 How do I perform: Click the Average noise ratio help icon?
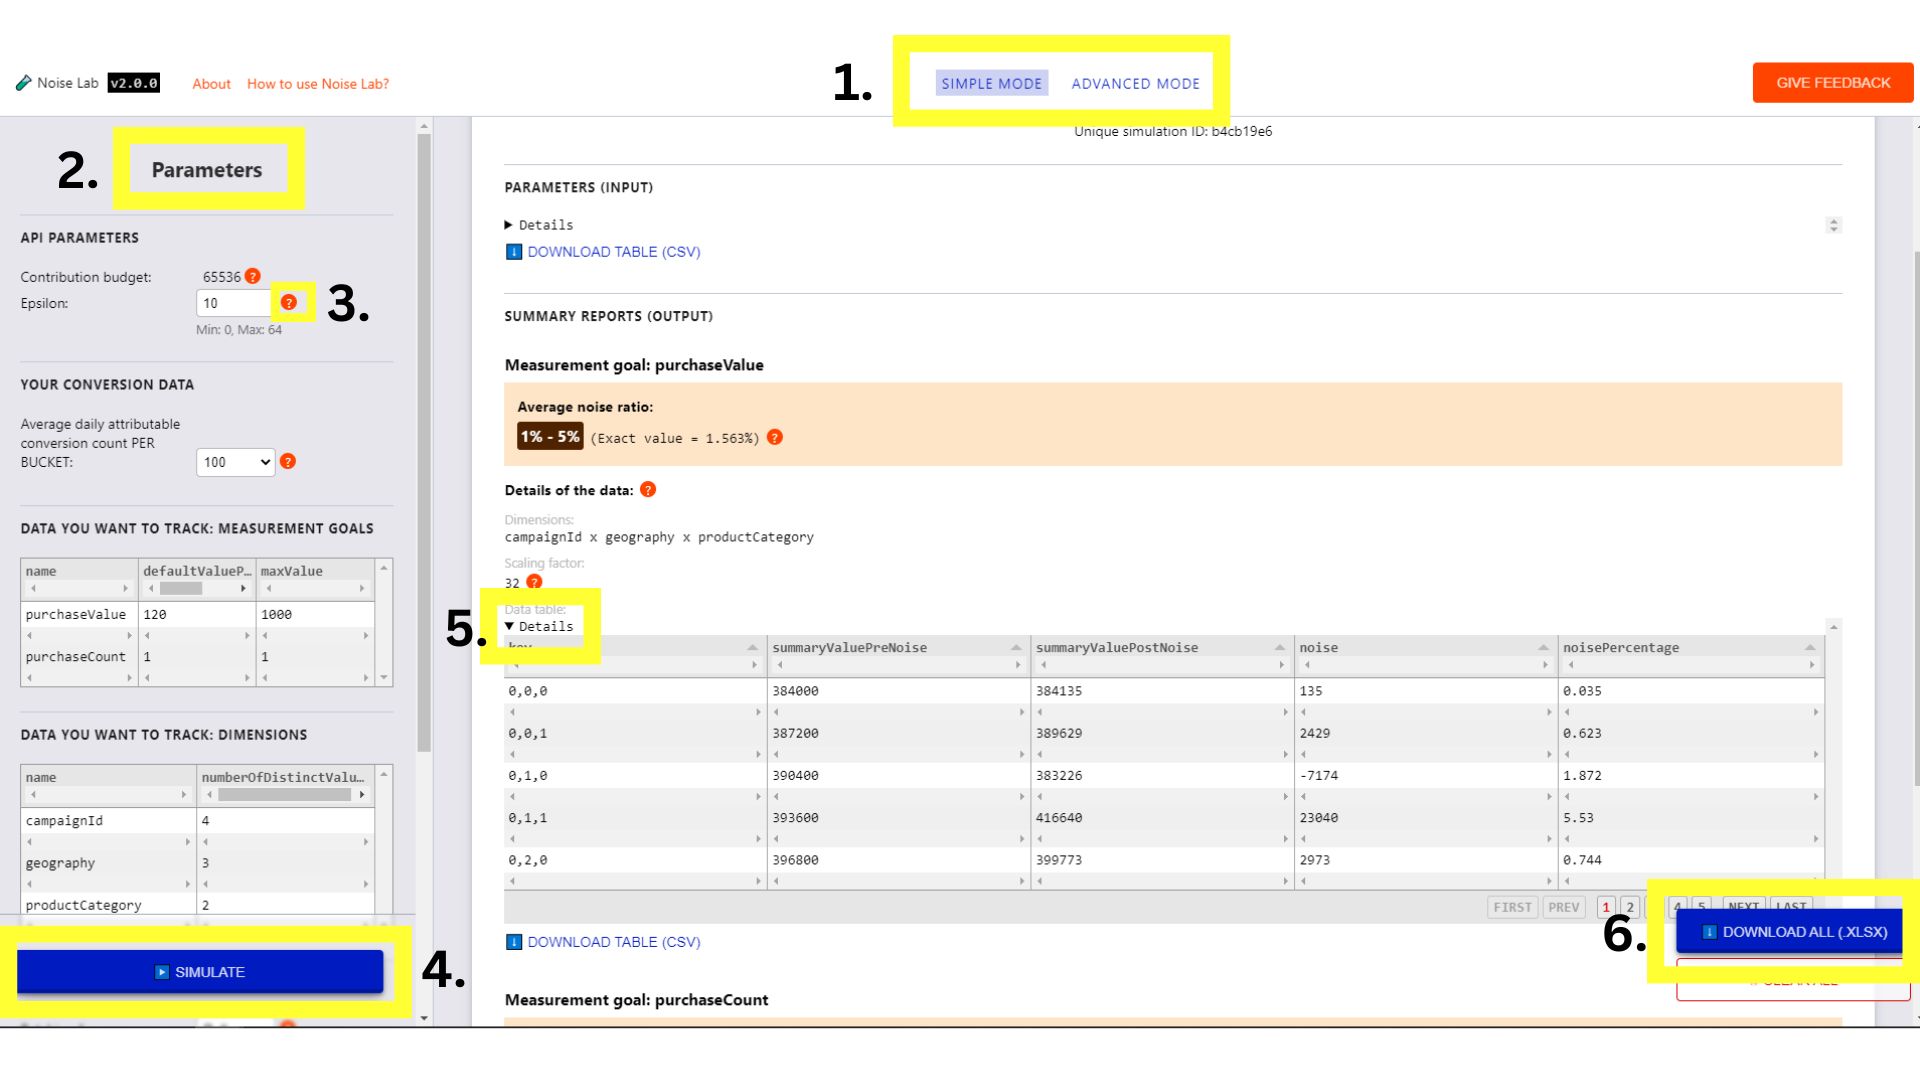(x=775, y=437)
